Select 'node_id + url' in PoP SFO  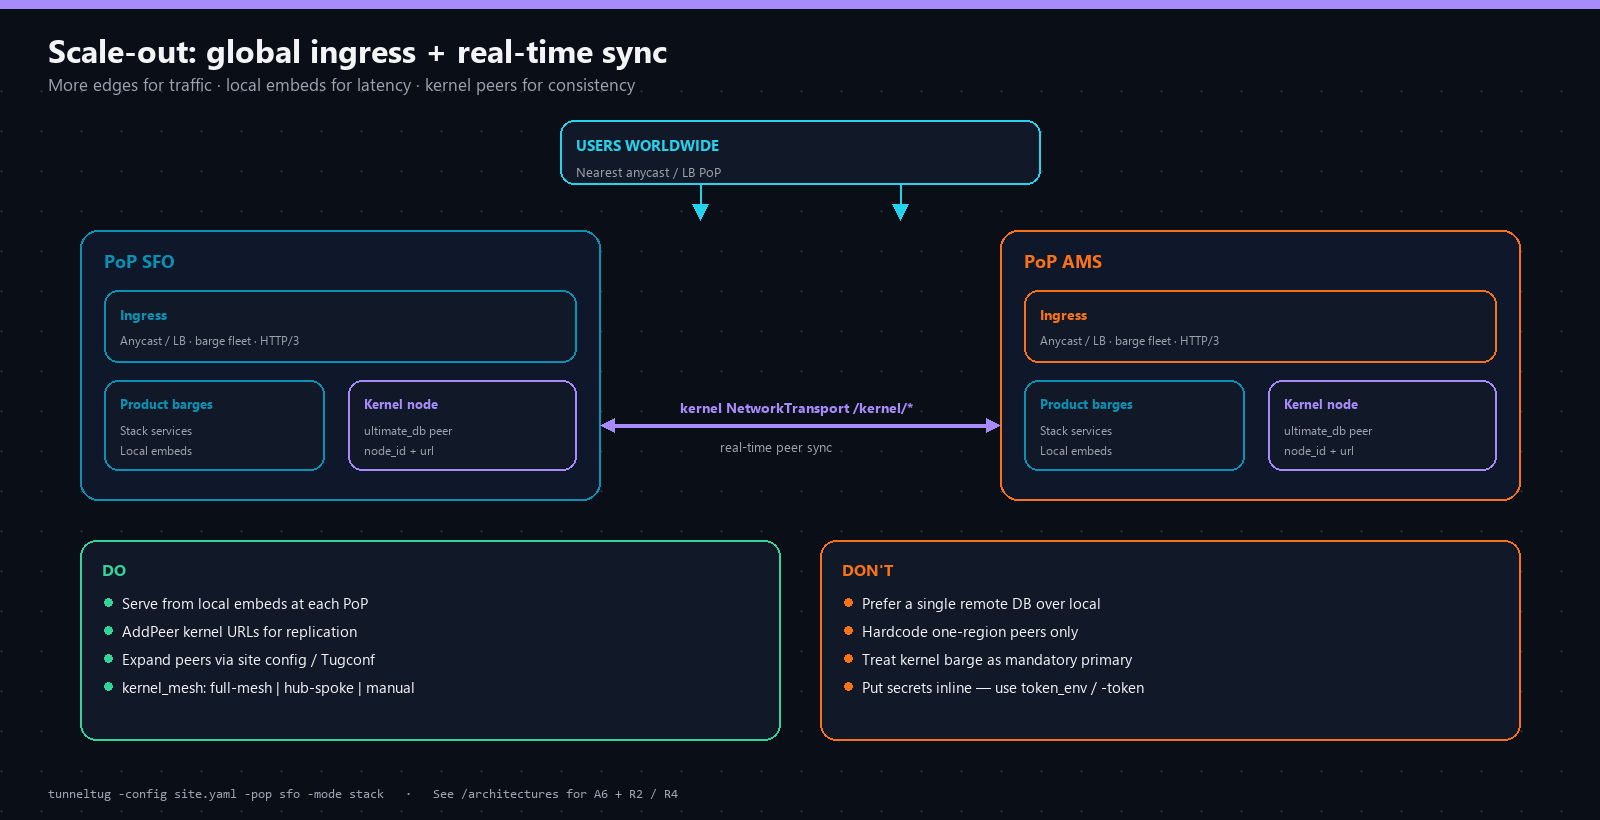pos(399,451)
